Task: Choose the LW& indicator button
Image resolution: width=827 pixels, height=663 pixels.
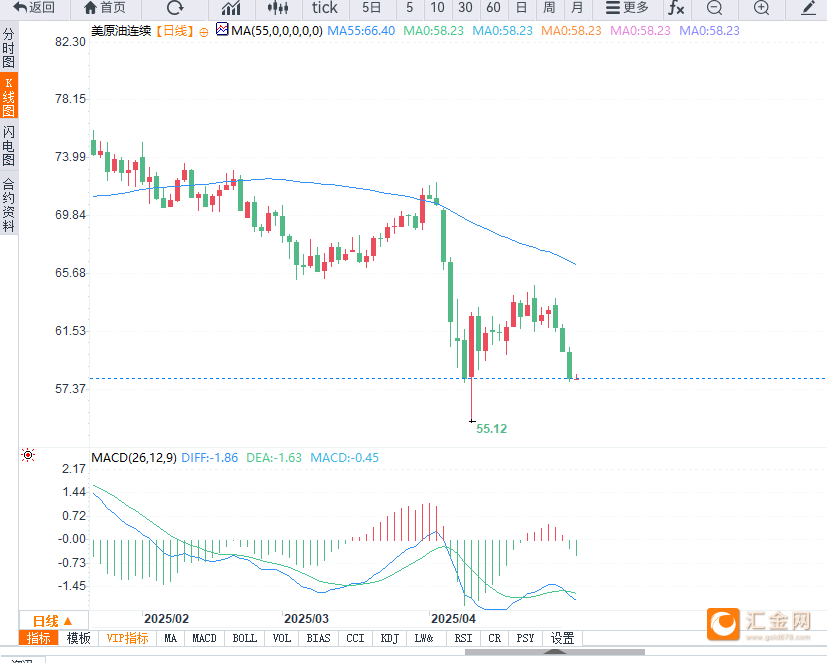Action: [x=424, y=638]
